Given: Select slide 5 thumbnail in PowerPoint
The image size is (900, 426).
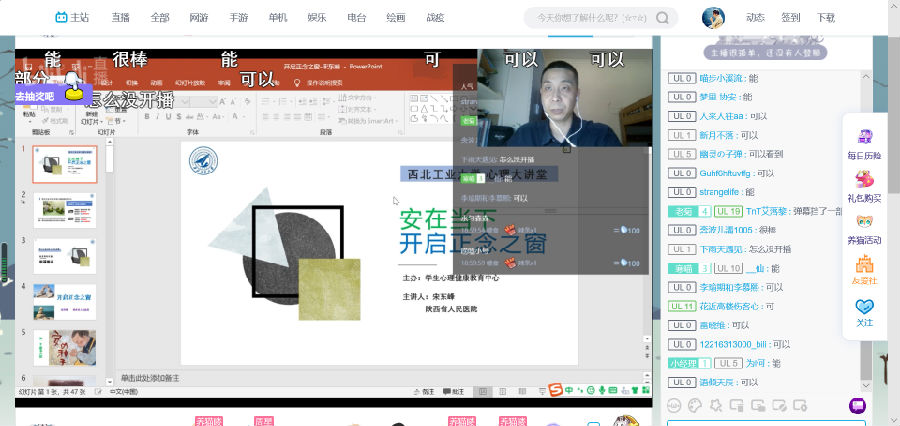Looking at the screenshot, I should point(65,348).
